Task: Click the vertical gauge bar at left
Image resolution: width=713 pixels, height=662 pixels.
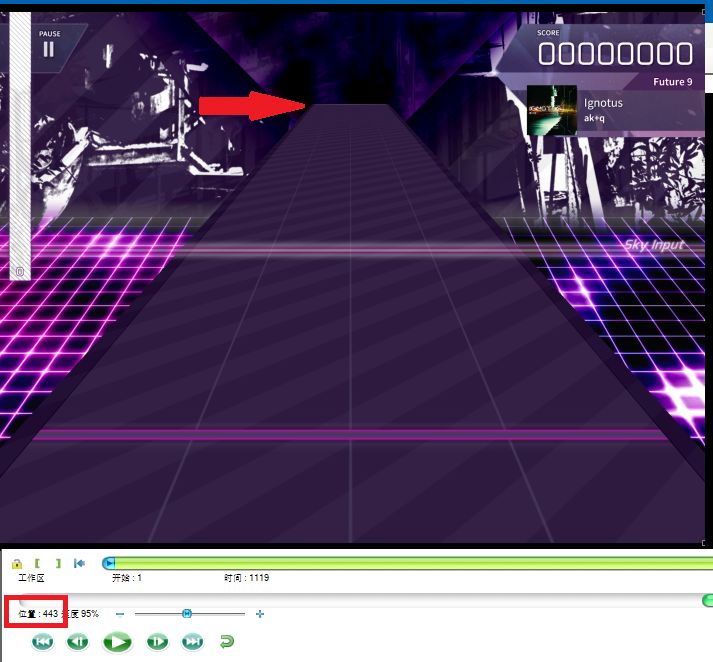Action: tap(20, 145)
